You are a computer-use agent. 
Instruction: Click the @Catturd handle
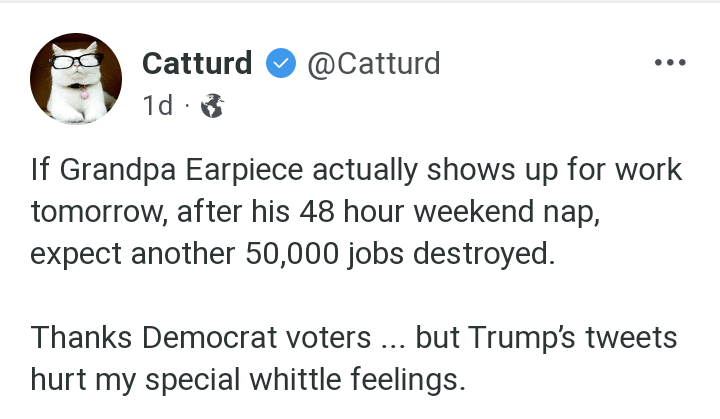click(373, 64)
